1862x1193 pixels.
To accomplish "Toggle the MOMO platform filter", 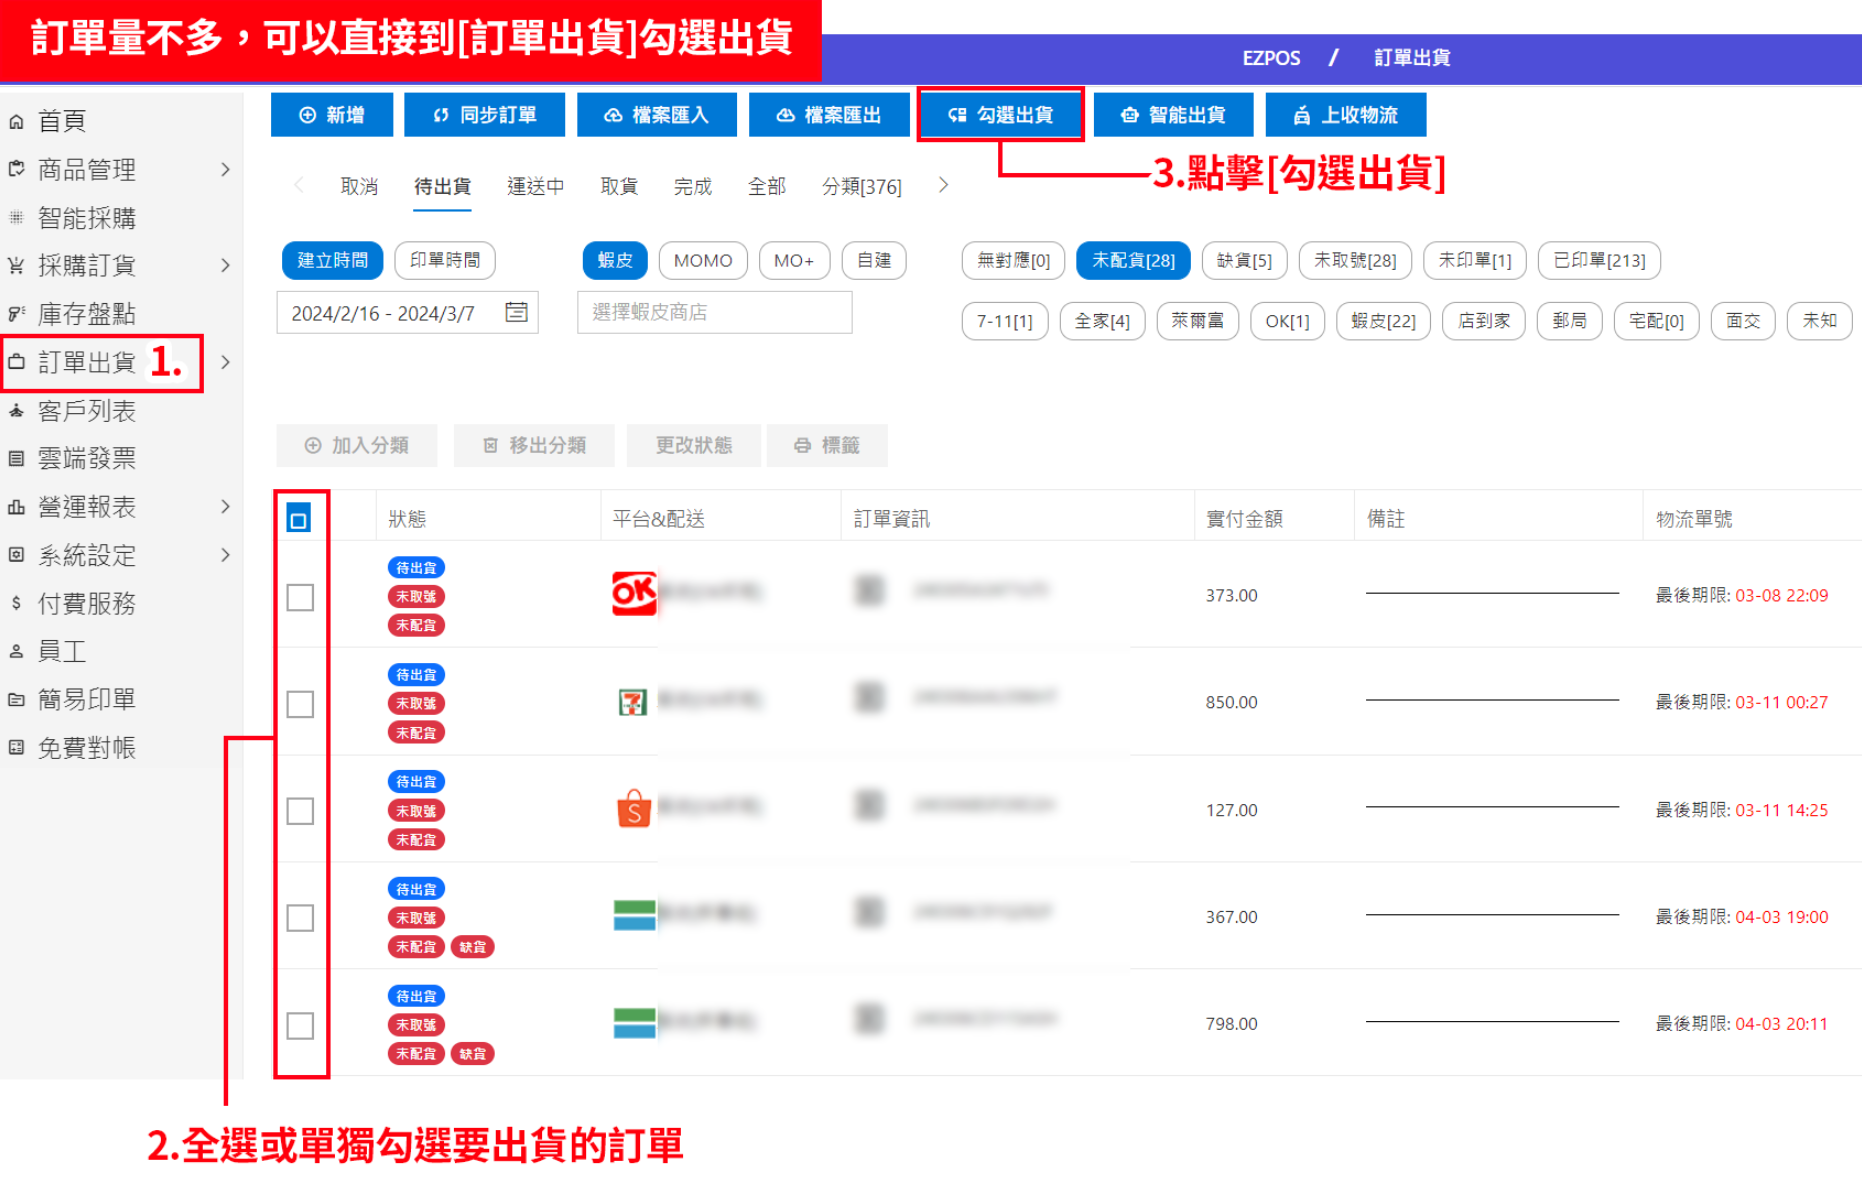I will click(703, 260).
